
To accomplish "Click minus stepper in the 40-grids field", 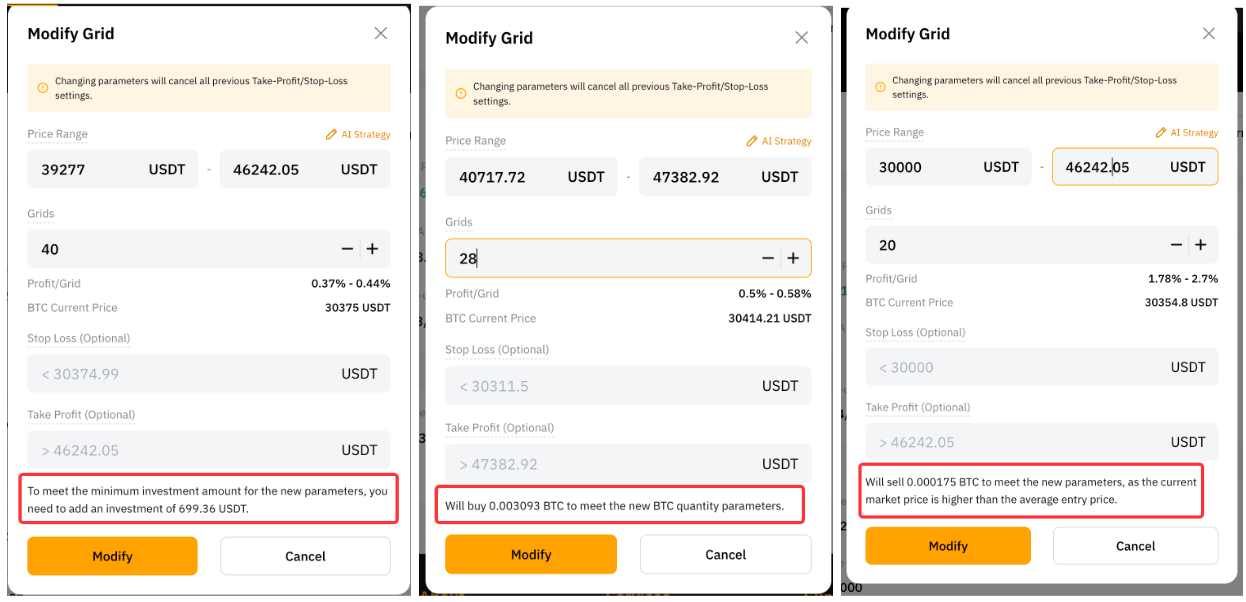I will click(347, 249).
